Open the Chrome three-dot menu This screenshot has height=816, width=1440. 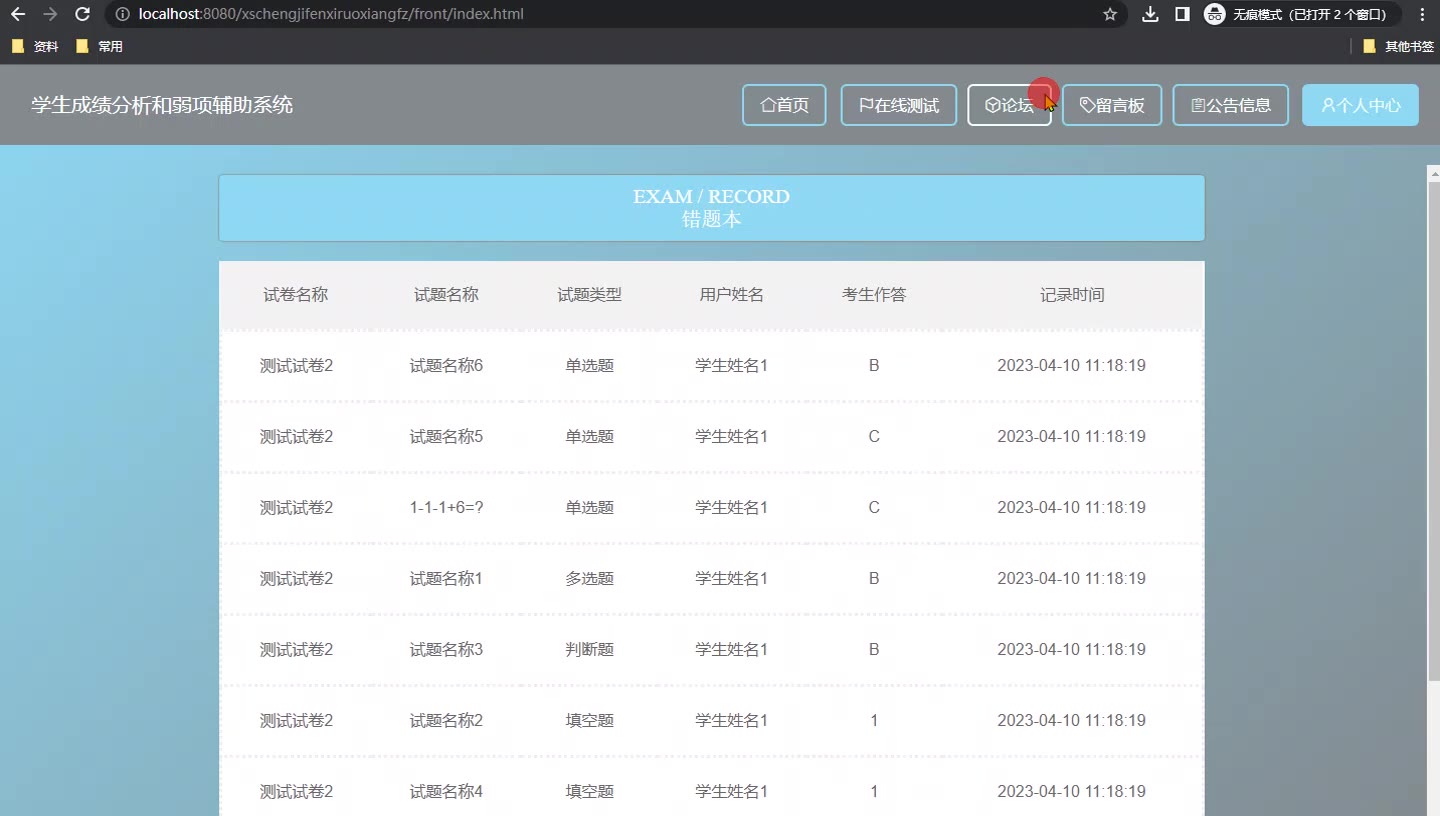[x=1422, y=14]
